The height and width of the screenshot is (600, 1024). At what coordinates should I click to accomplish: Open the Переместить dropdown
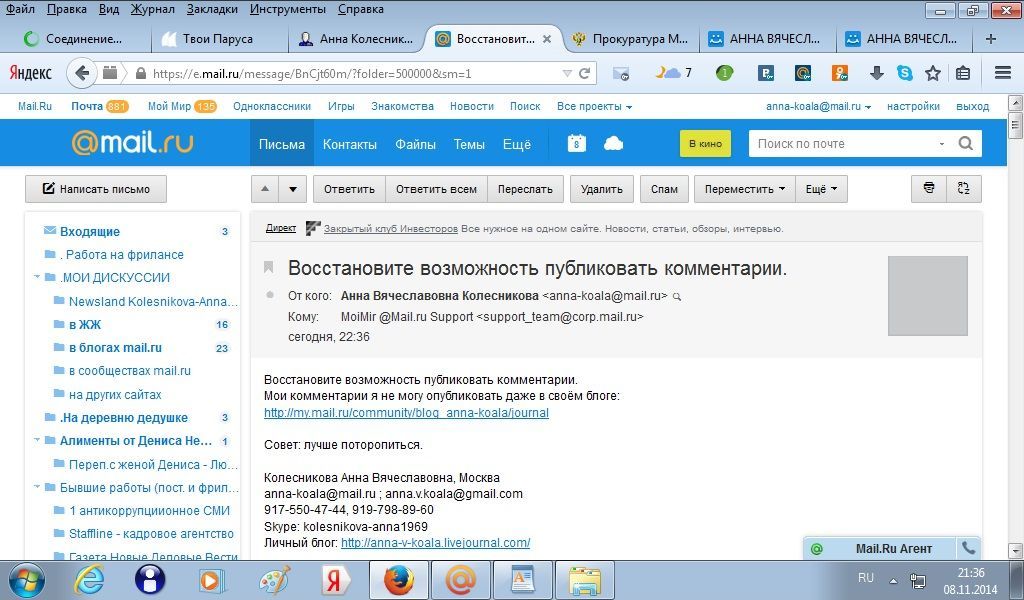point(744,189)
